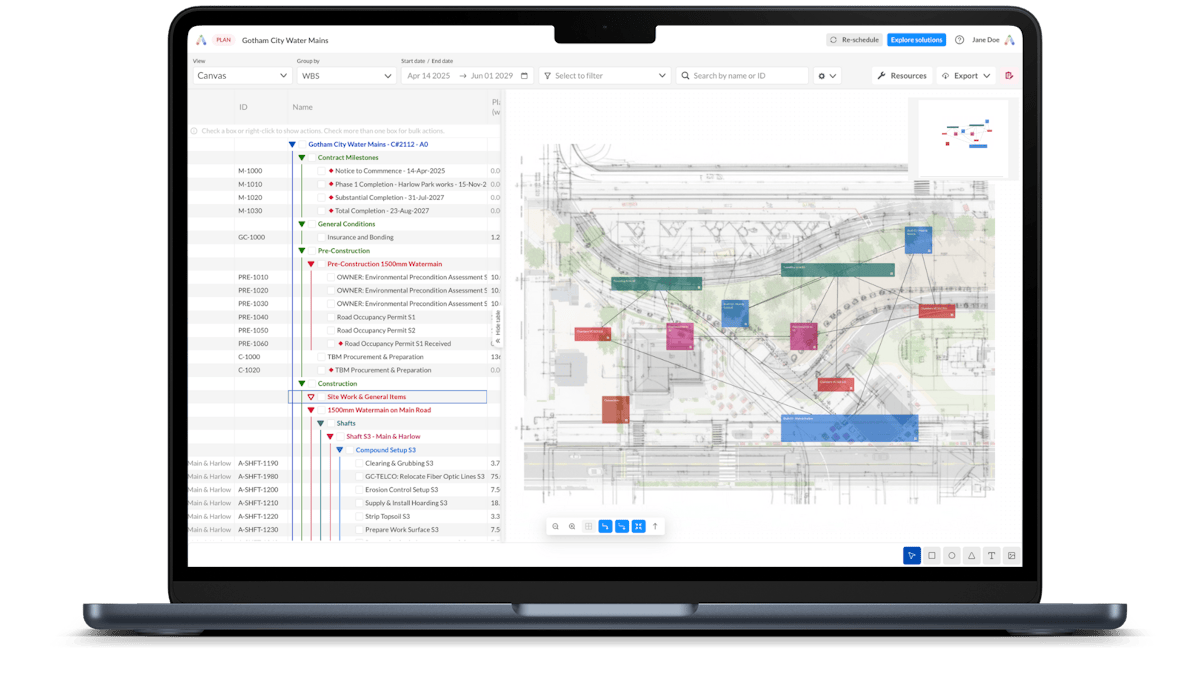Image resolution: width=1200 pixels, height=675 pixels.
Task: Select the Circle shape tool
Action: click(951, 555)
